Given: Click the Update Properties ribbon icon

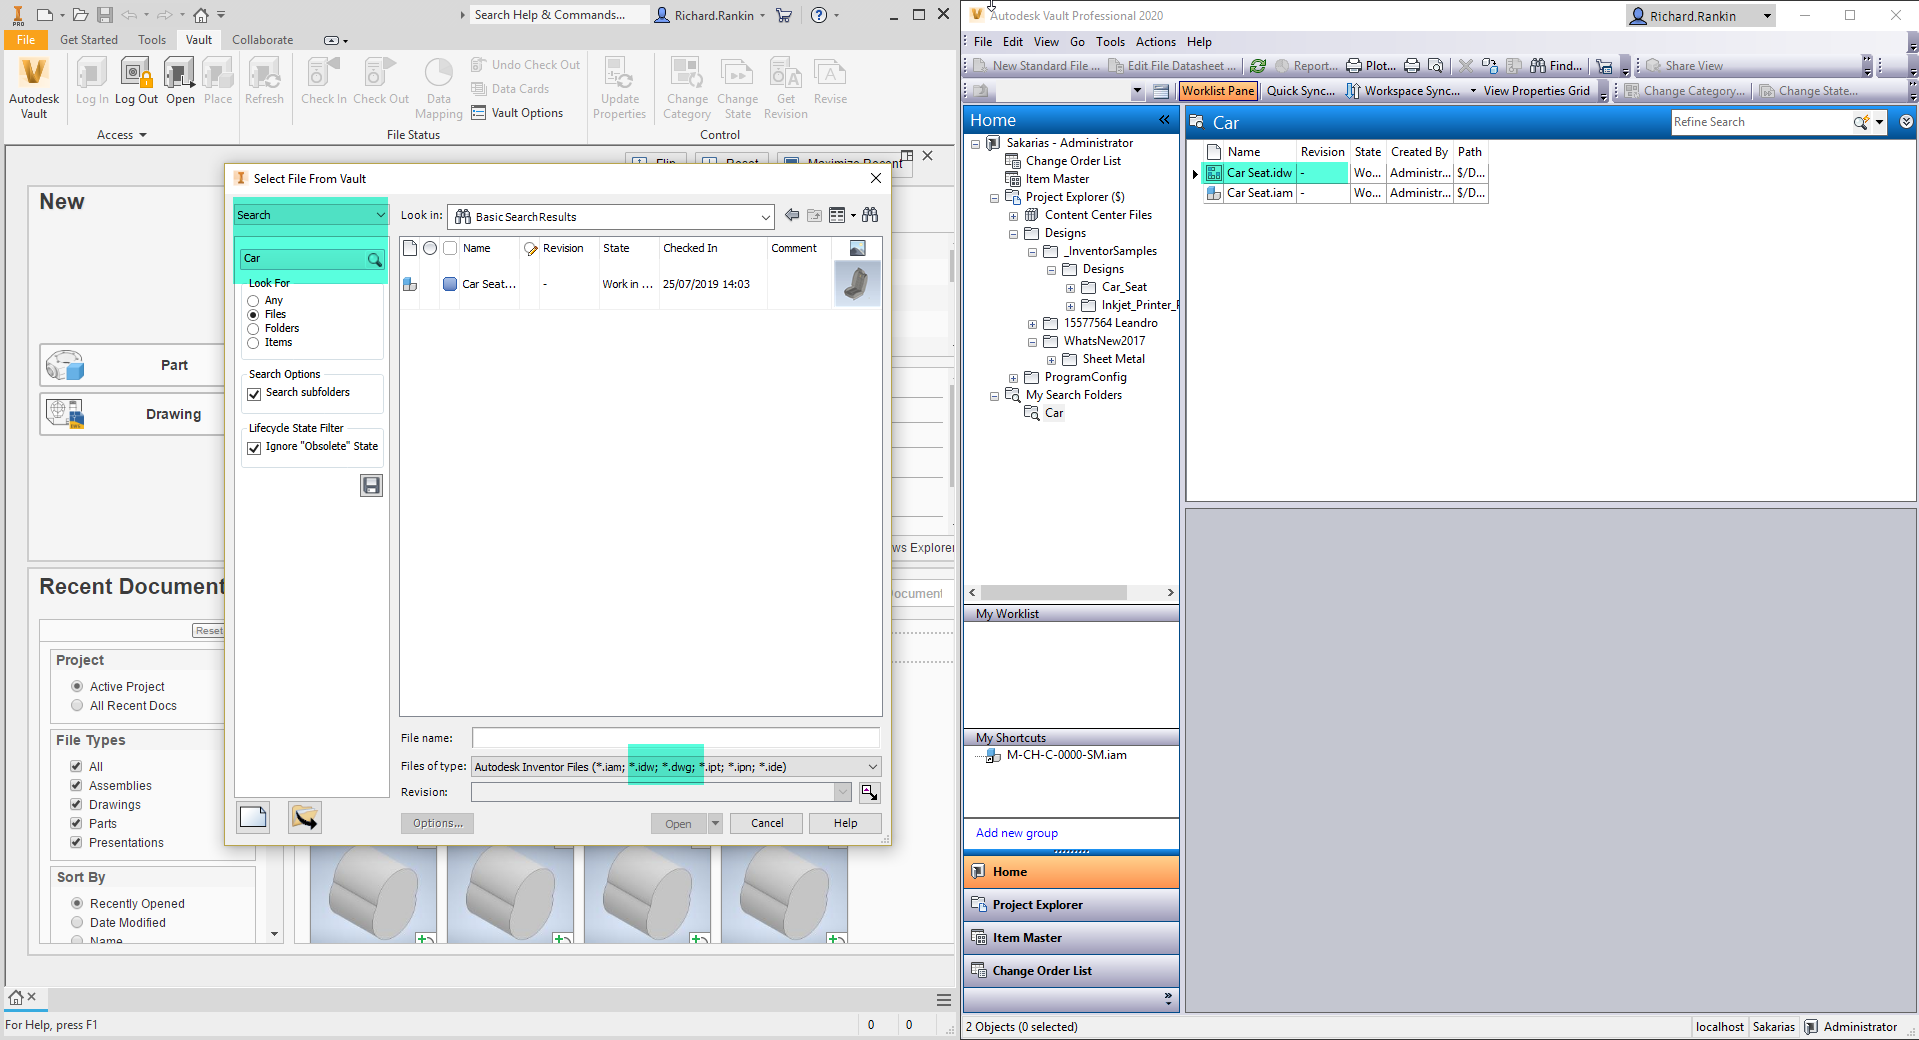Looking at the screenshot, I should (x=620, y=88).
